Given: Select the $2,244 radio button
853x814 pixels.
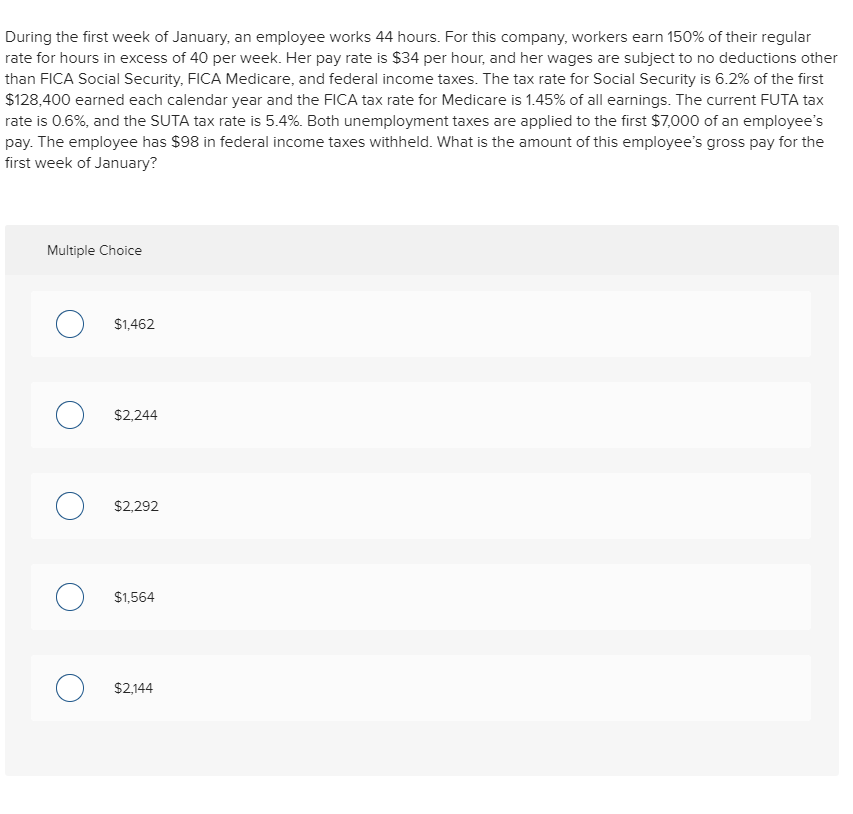Looking at the screenshot, I should coord(70,415).
